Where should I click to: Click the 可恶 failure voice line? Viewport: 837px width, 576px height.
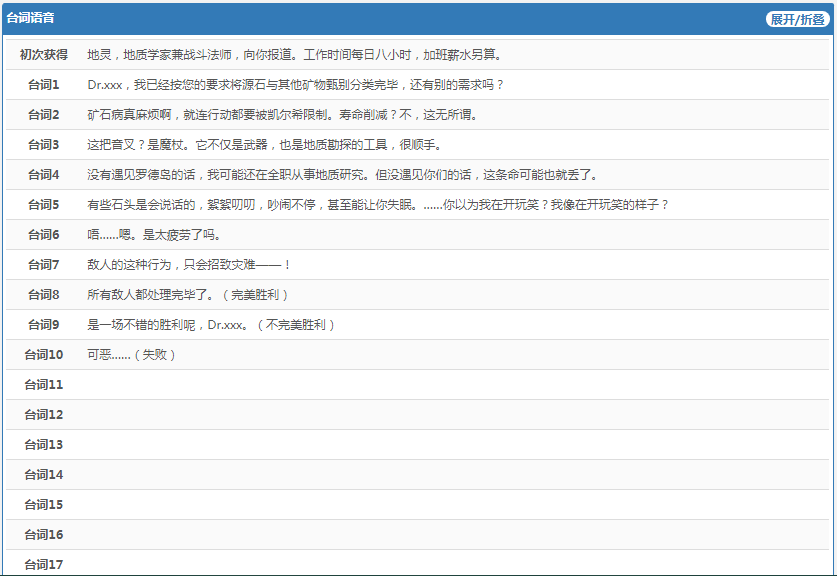click(131, 355)
